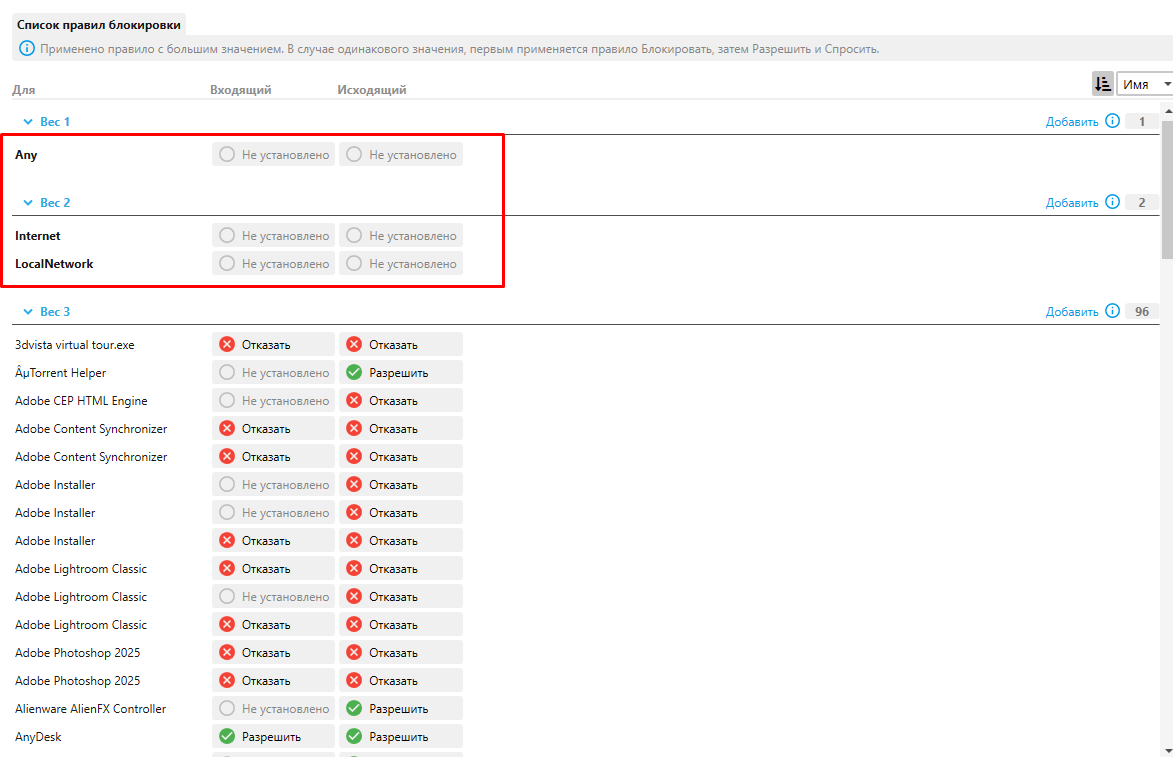Toggle incoming rule for LocalNetwork
Screen dimensions: 1173x757
tap(273, 264)
